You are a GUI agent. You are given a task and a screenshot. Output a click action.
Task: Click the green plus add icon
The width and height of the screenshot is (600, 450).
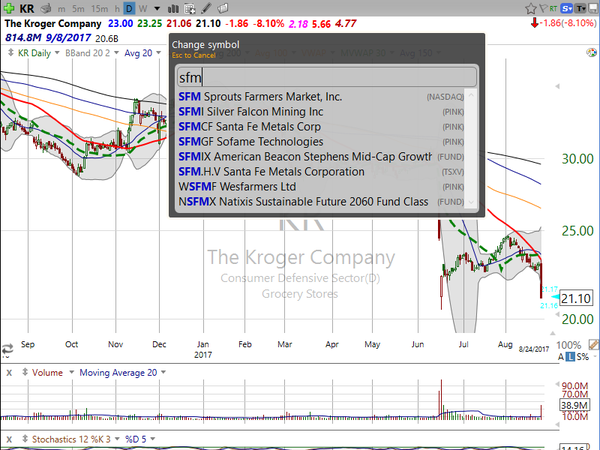pyautogui.click(x=8, y=8)
